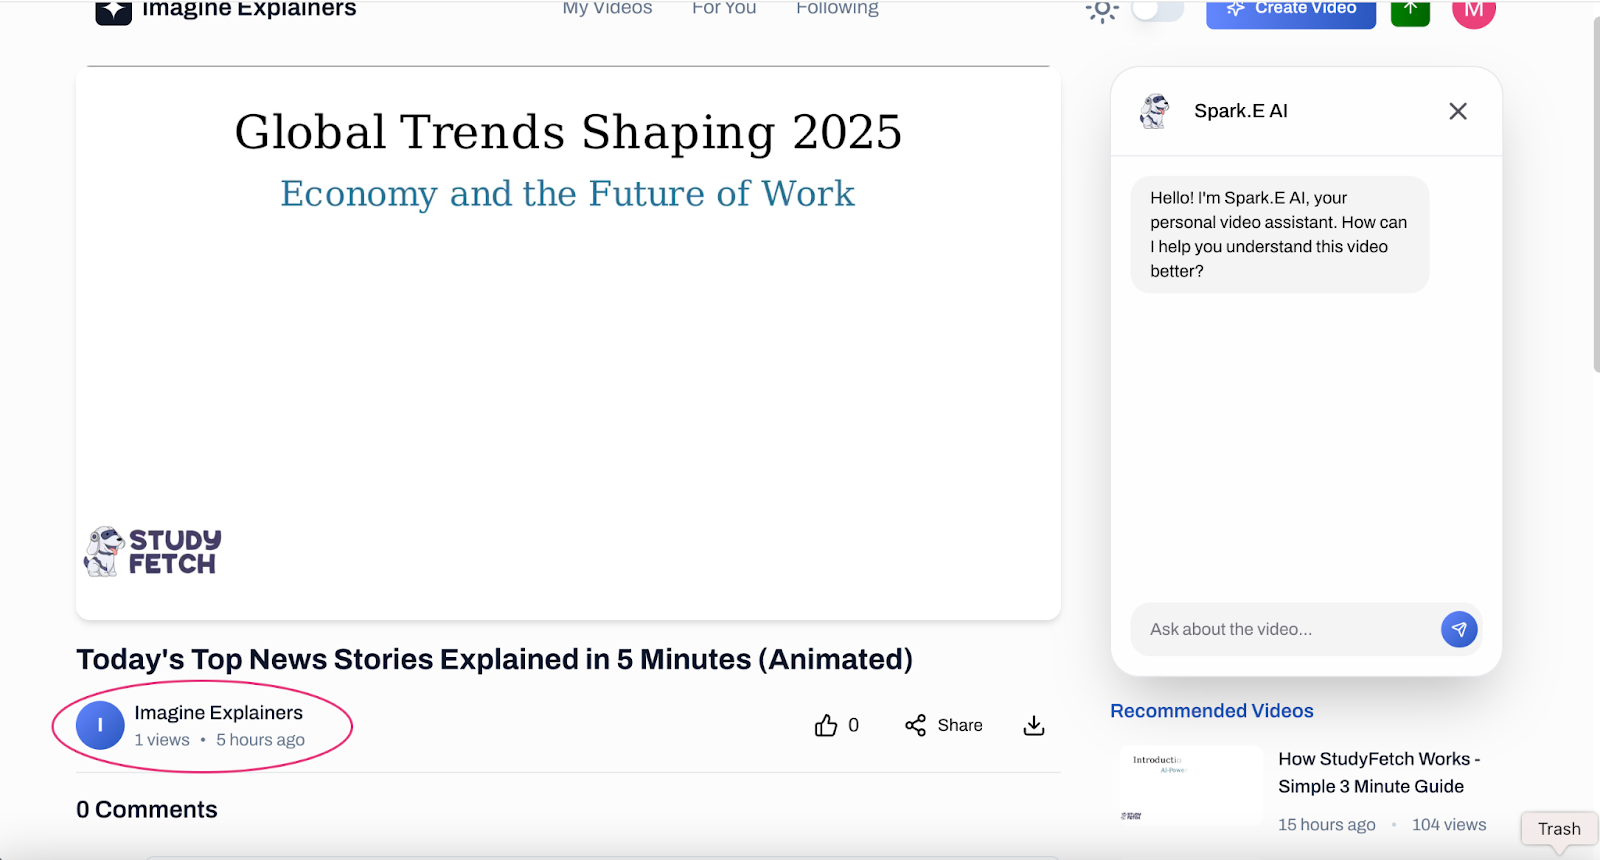The image size is (1600, 860).
Task: Open the My Videos tab
Action: (607, 8)
